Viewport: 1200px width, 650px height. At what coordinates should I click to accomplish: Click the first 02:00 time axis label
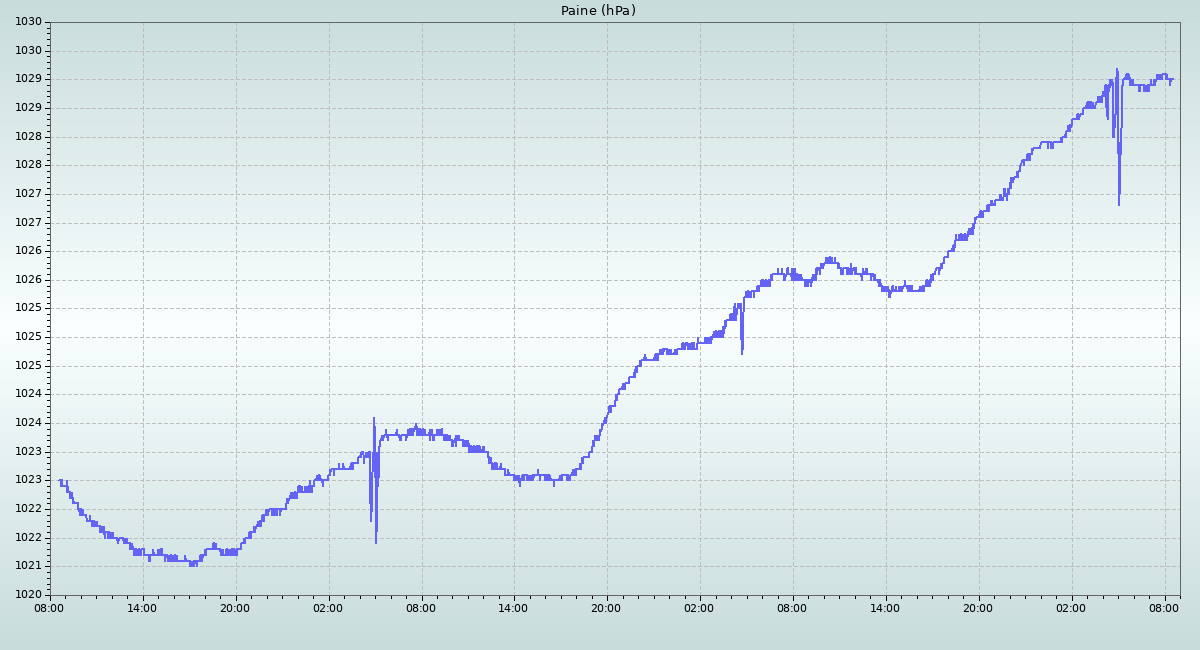coord(328,607)
